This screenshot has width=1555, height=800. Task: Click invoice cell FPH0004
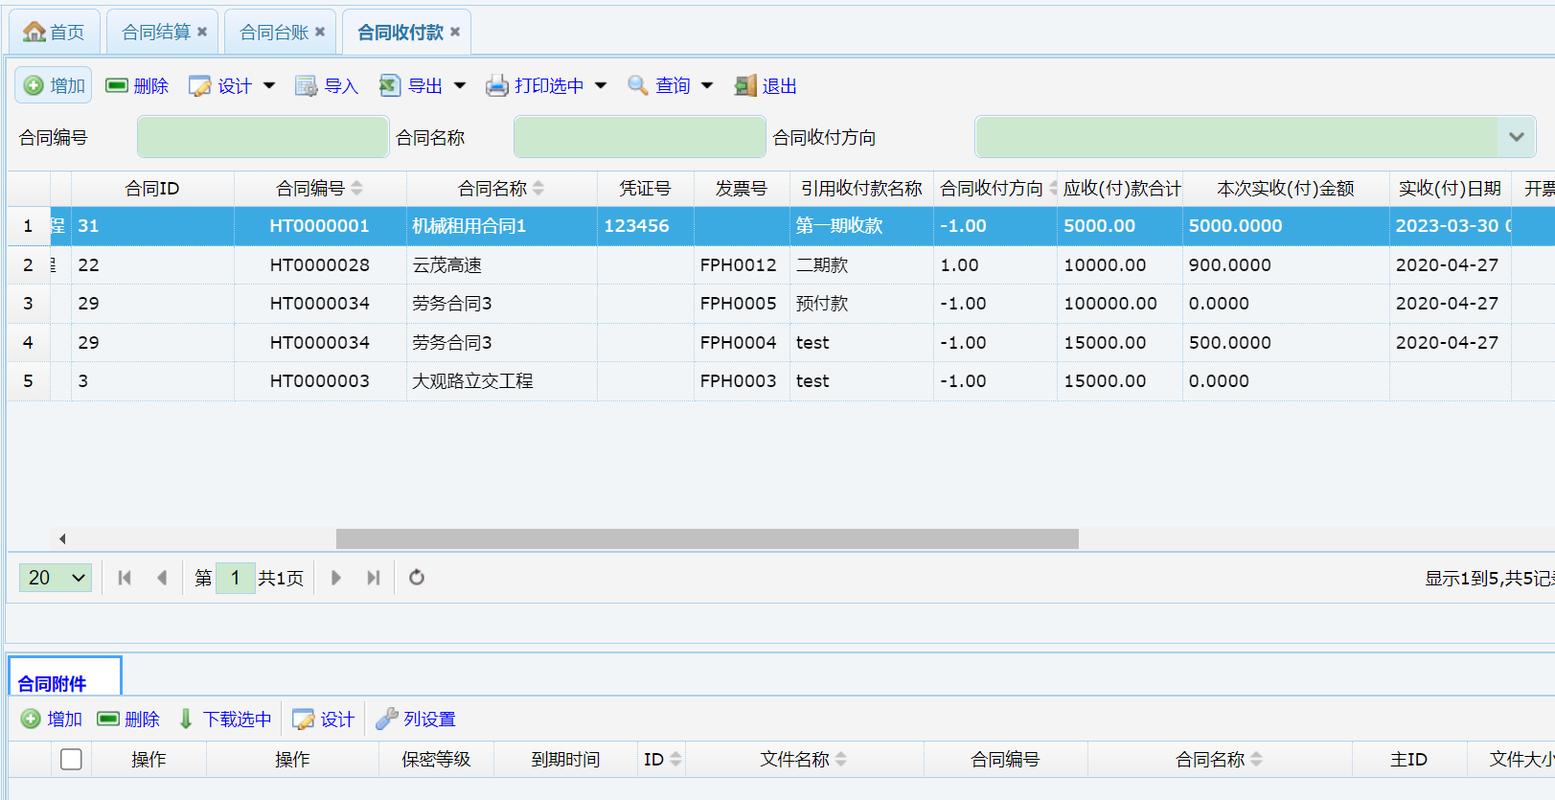(x=741, y=342)
